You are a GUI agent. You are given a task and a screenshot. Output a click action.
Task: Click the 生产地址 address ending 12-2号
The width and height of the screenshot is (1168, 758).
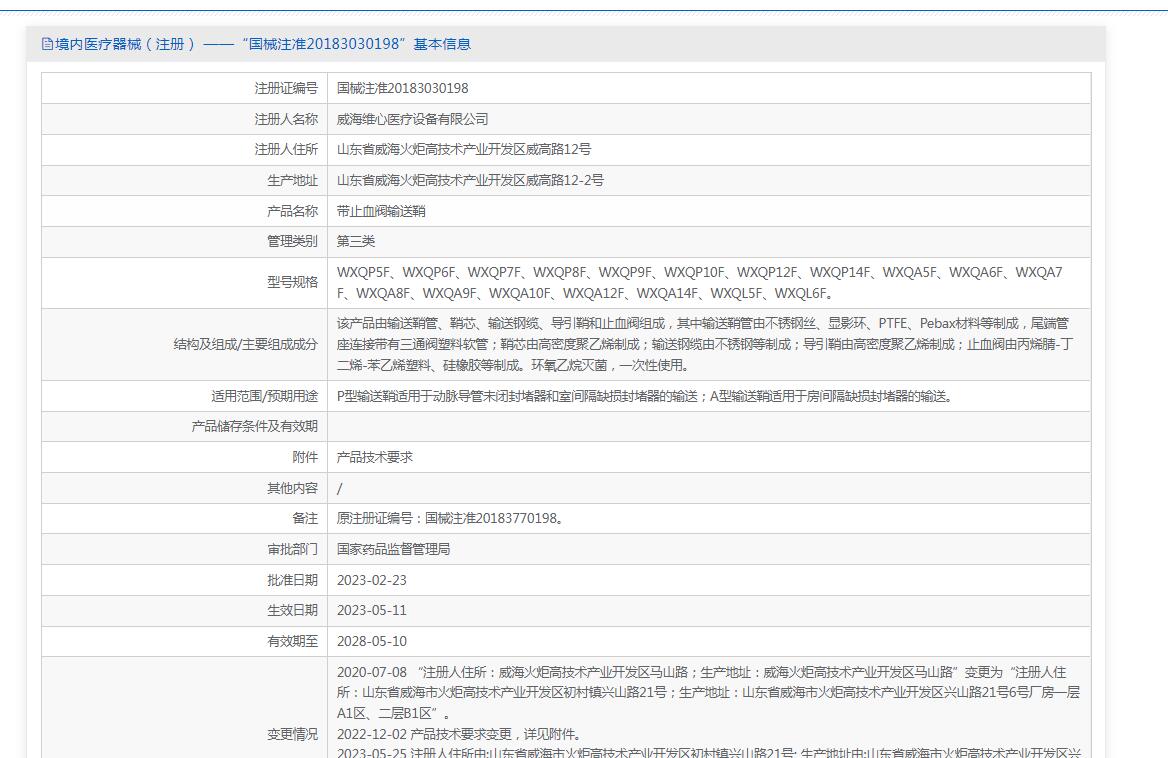click(470, 181)
